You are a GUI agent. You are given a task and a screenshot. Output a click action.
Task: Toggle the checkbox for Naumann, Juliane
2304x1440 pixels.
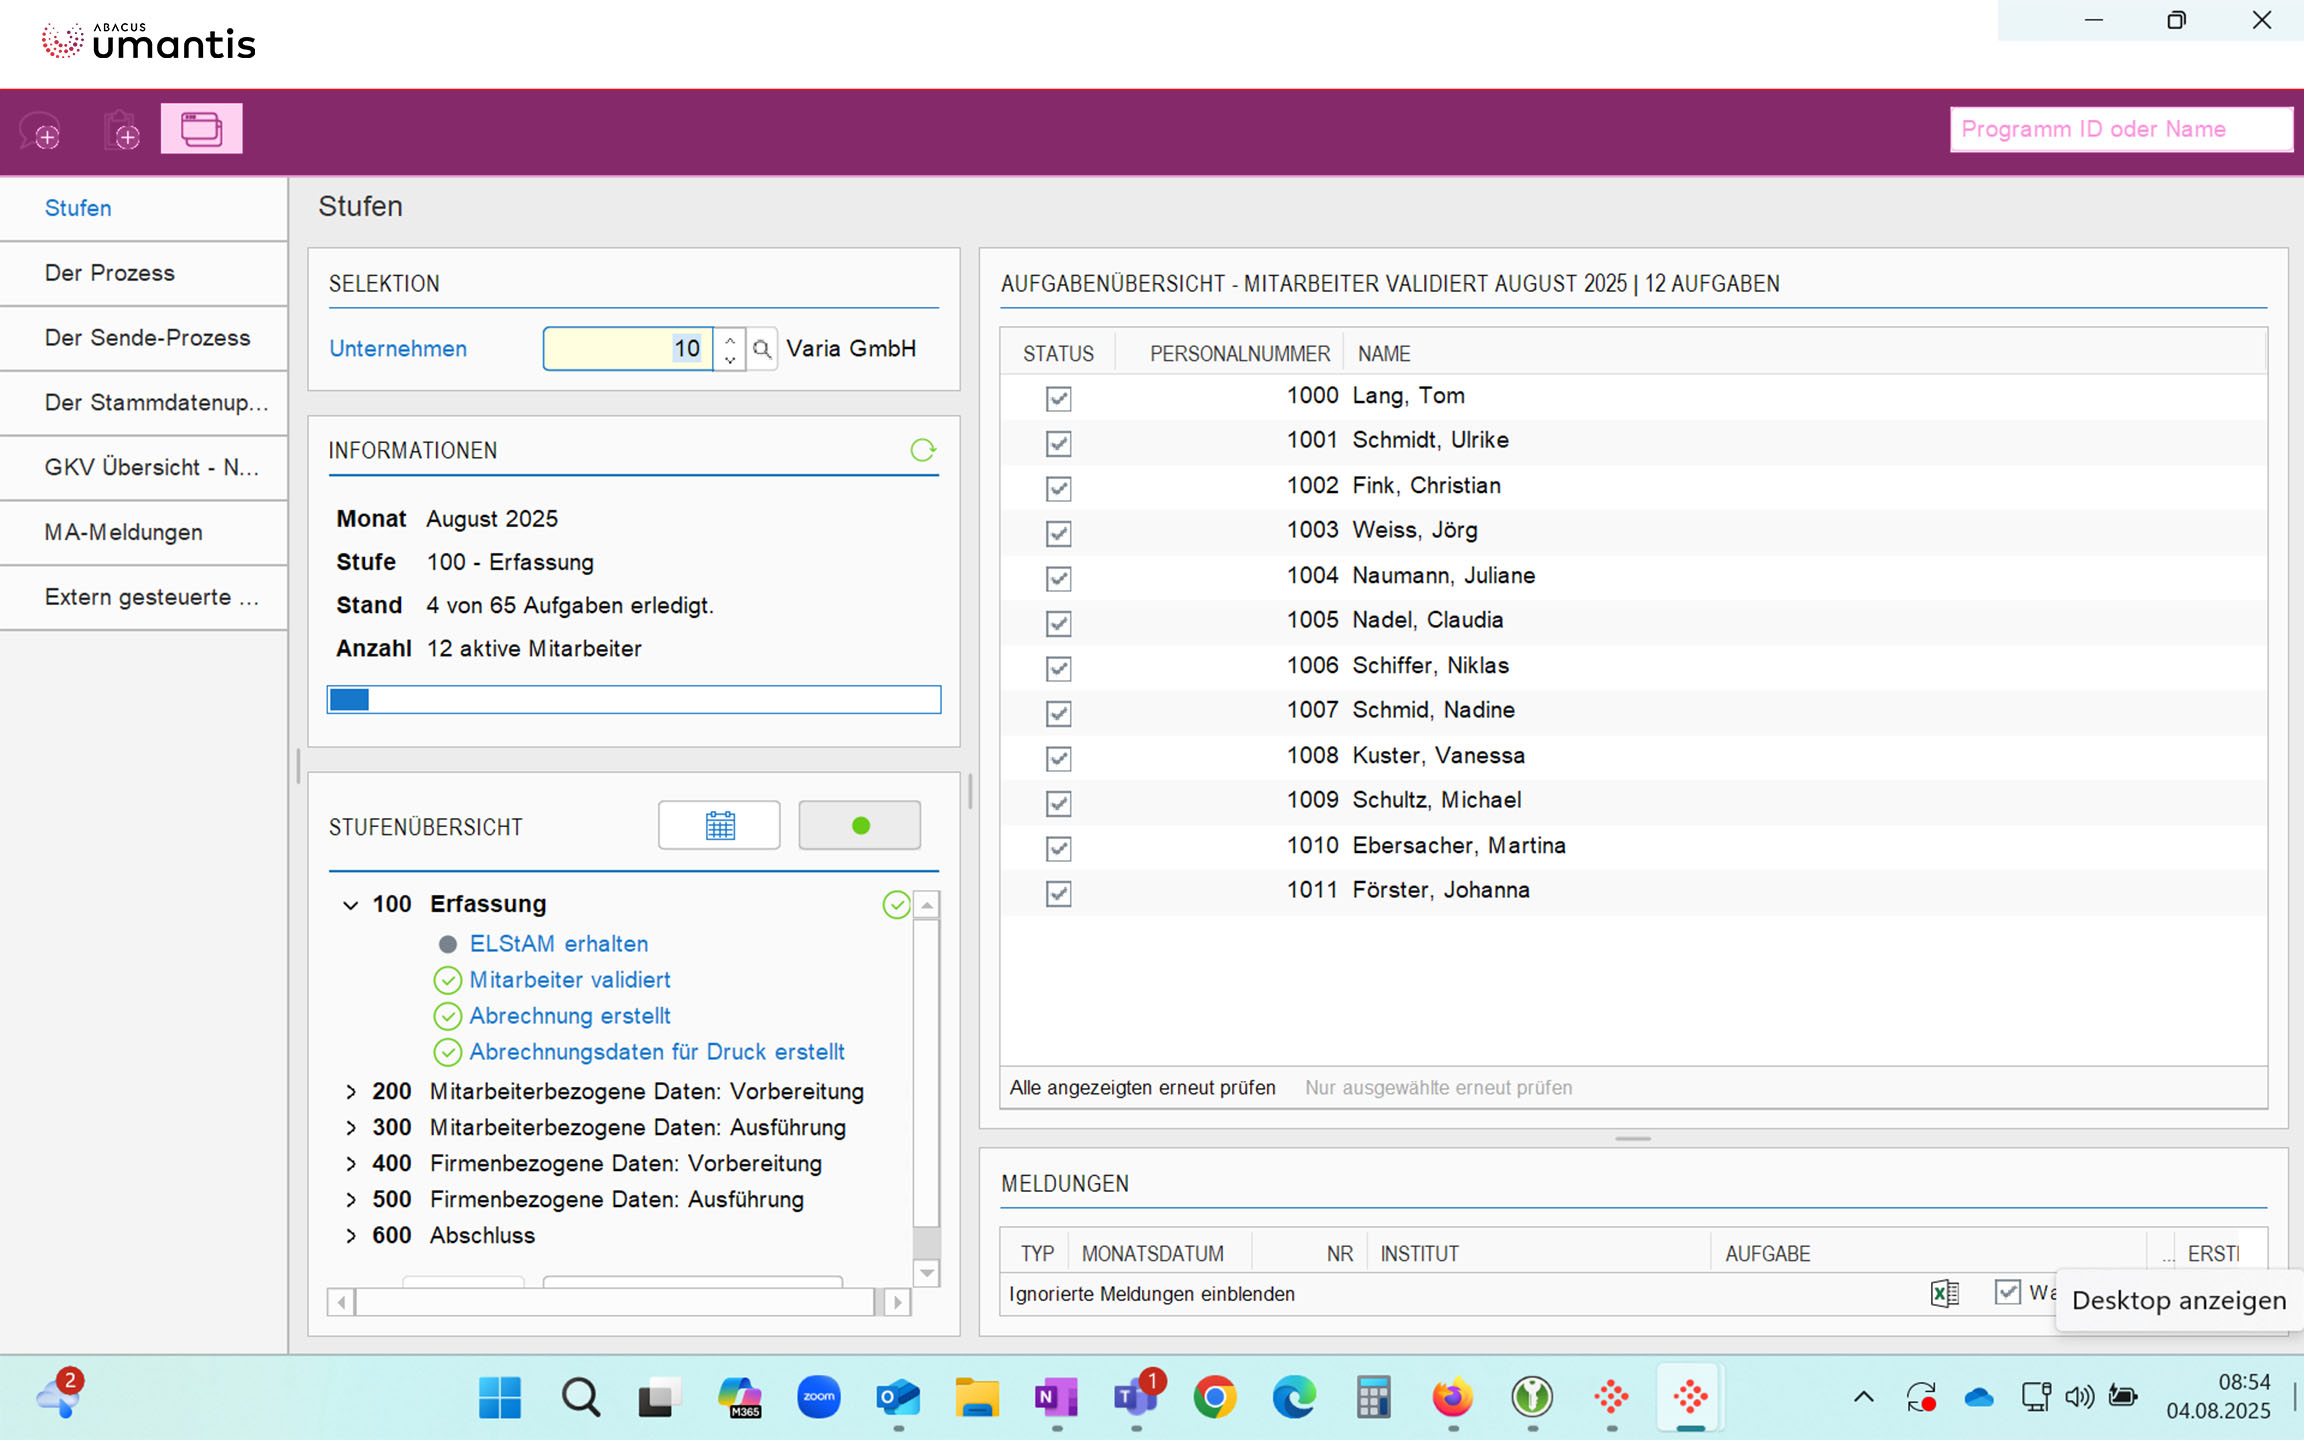point(1058,578)
